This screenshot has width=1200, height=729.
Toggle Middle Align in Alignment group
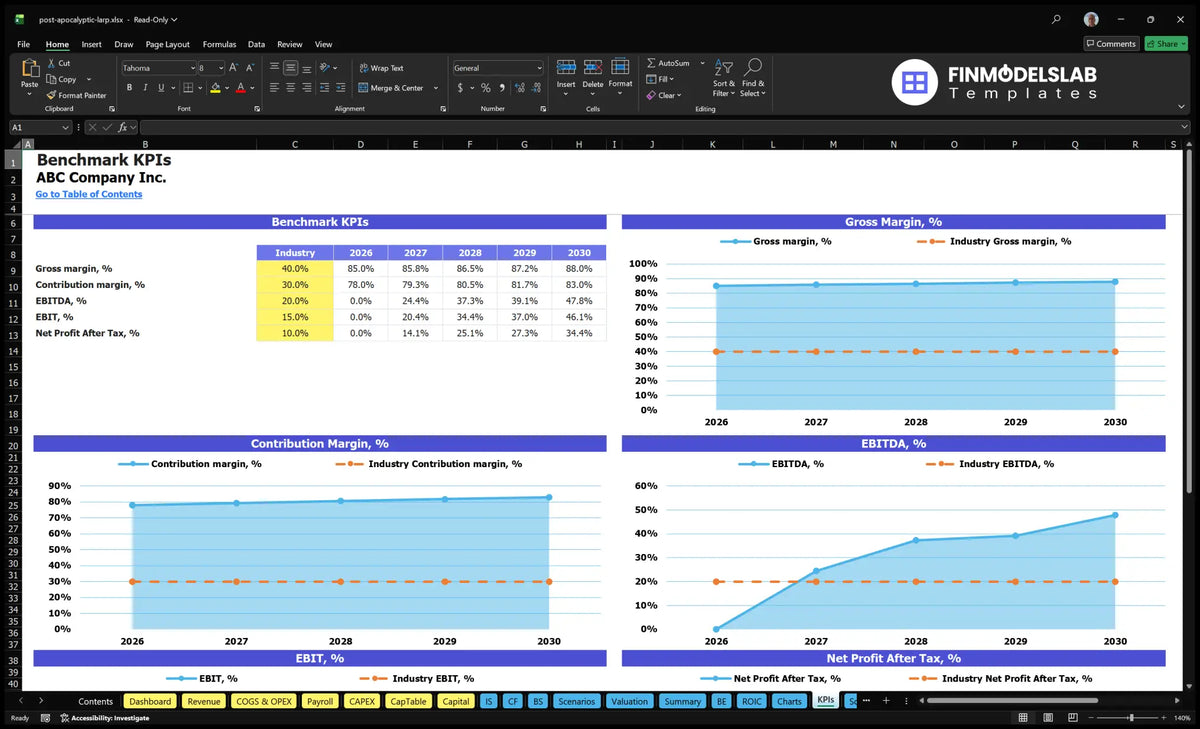pos(291,68)
